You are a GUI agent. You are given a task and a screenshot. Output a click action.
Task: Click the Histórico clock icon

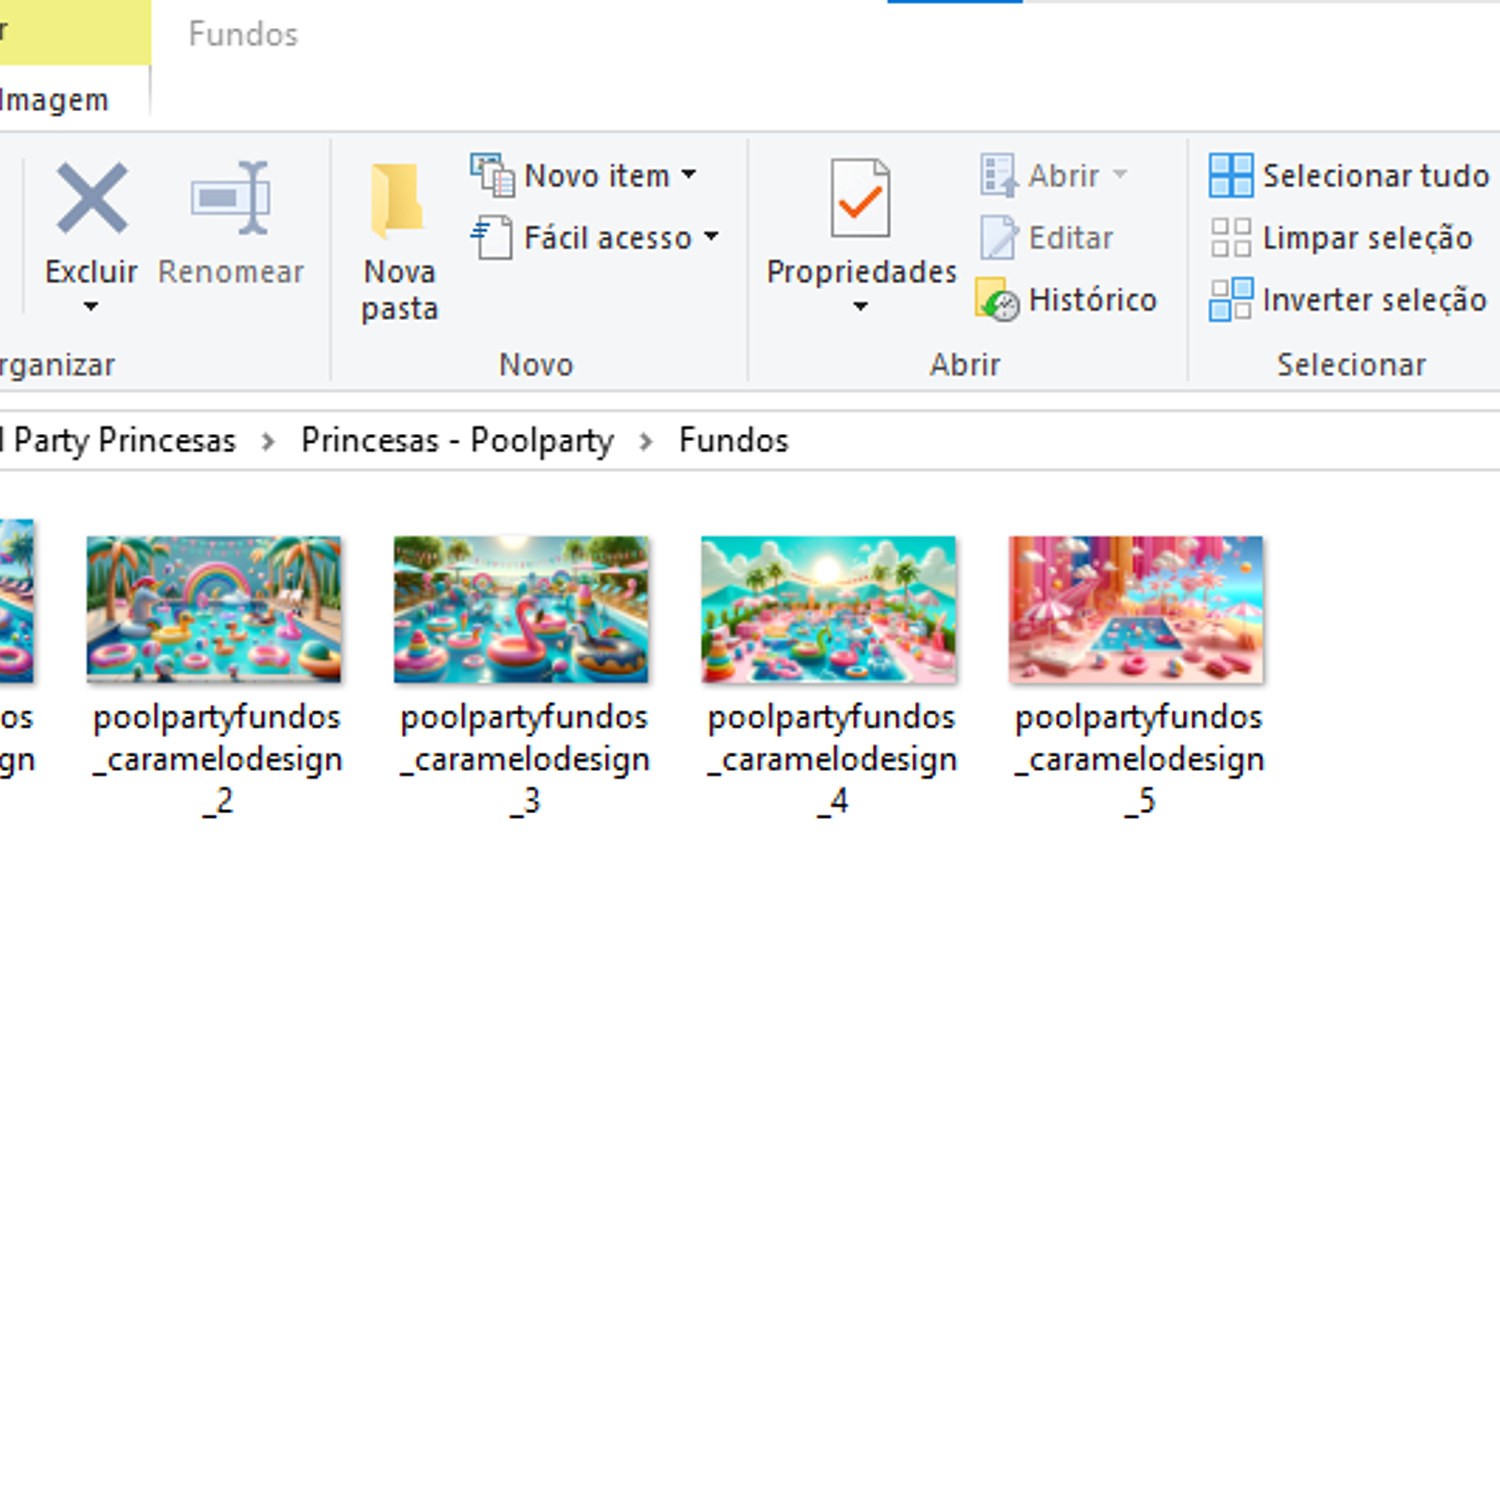pos(997,300)
